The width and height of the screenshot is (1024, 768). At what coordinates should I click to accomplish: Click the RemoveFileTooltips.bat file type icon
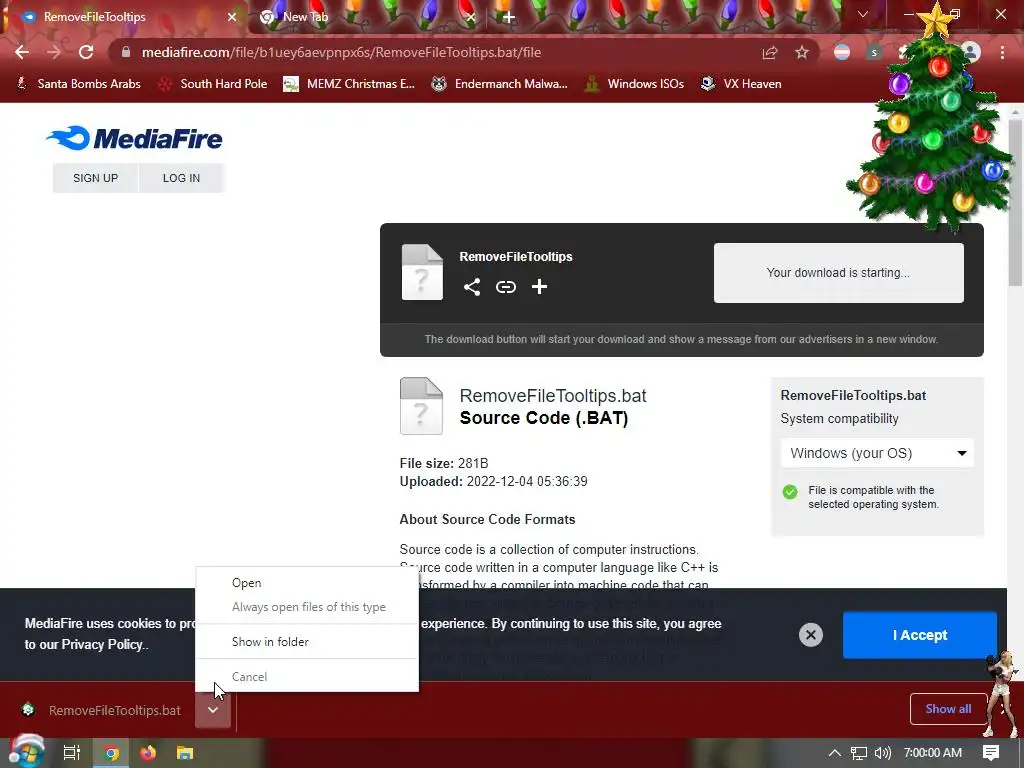[x=421, y=406]
